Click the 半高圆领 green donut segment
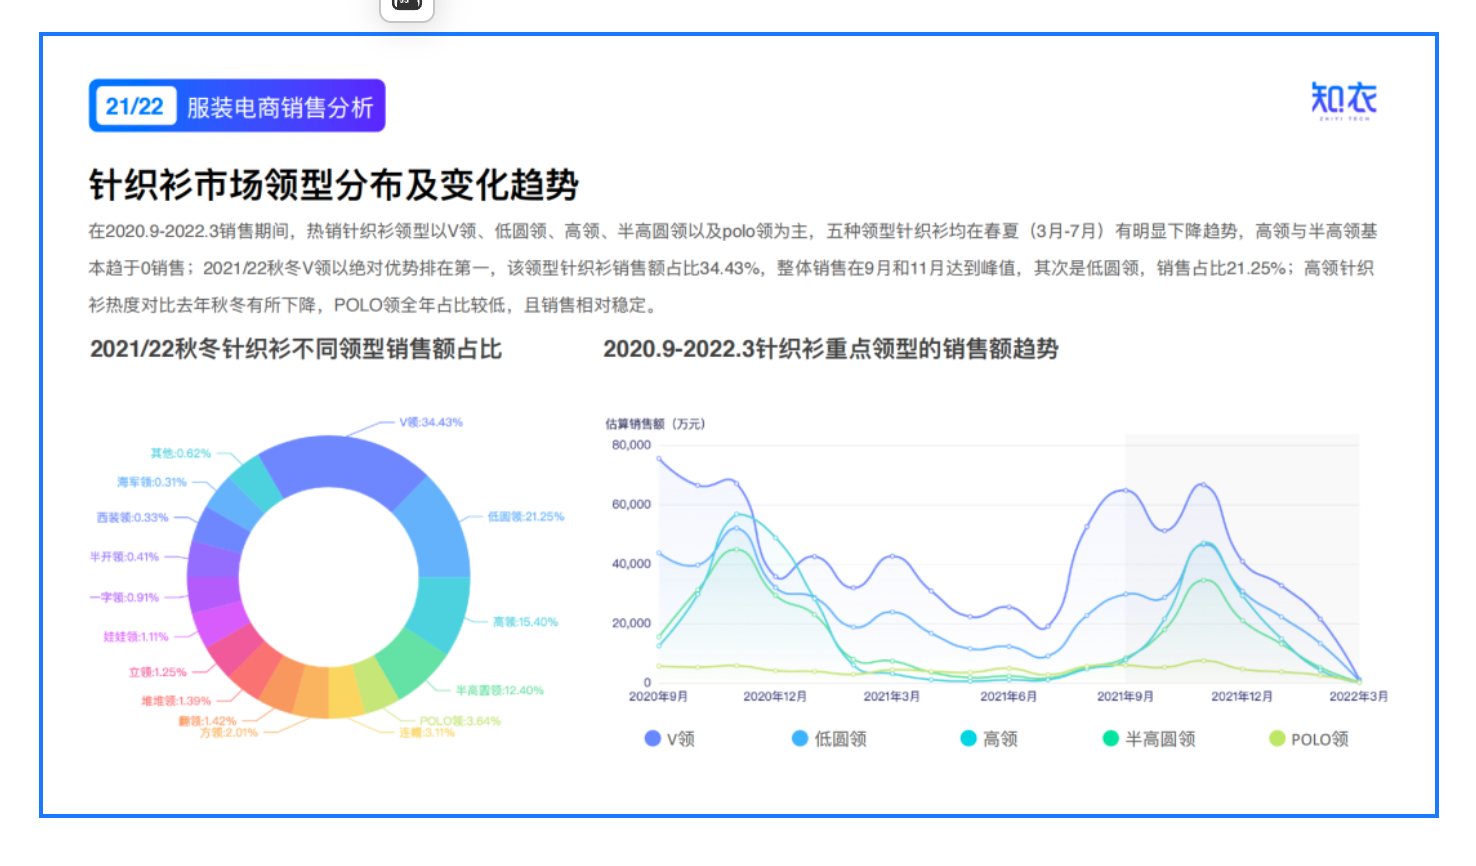The width and height of the screenshot is (1476, 866). click(x=410, y=662)
